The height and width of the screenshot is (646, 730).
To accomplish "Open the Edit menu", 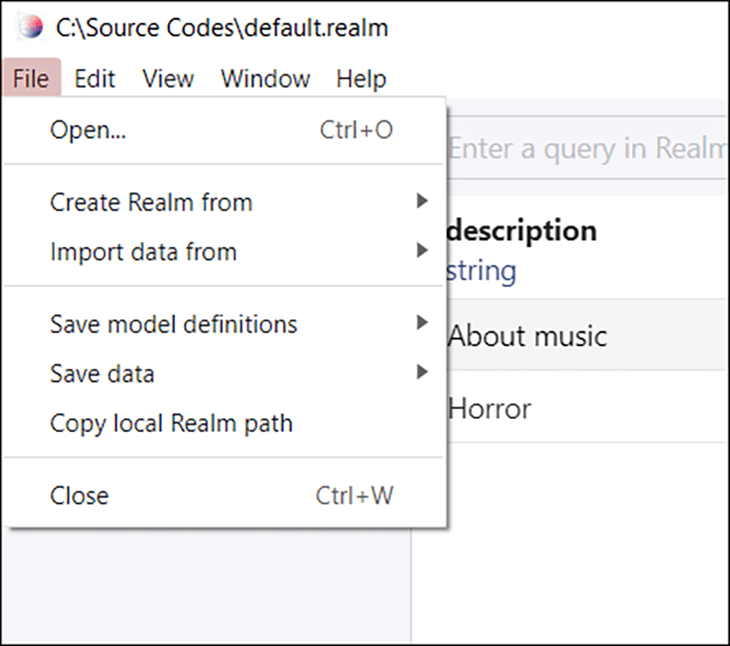I will coord(95,79).
